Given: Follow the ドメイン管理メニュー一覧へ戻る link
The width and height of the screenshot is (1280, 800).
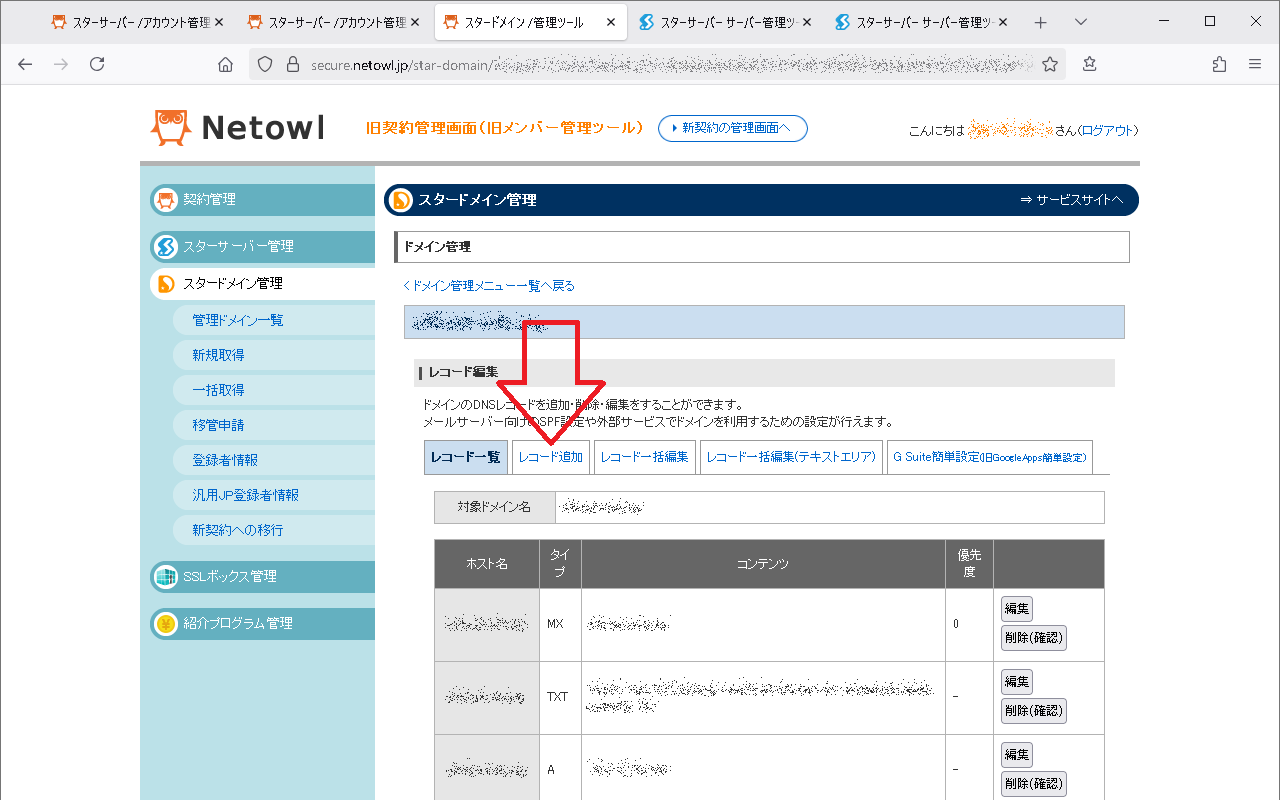Looking at the screenshot, I should [490, 286].
